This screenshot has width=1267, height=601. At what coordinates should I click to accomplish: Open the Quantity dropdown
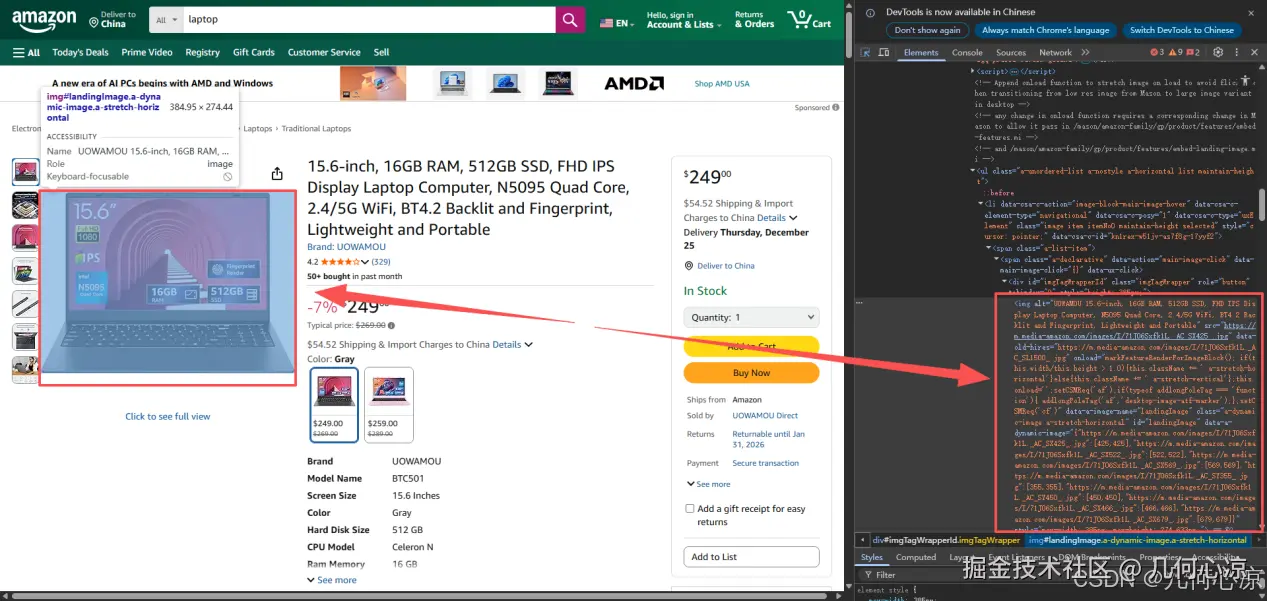coord(751,317)
